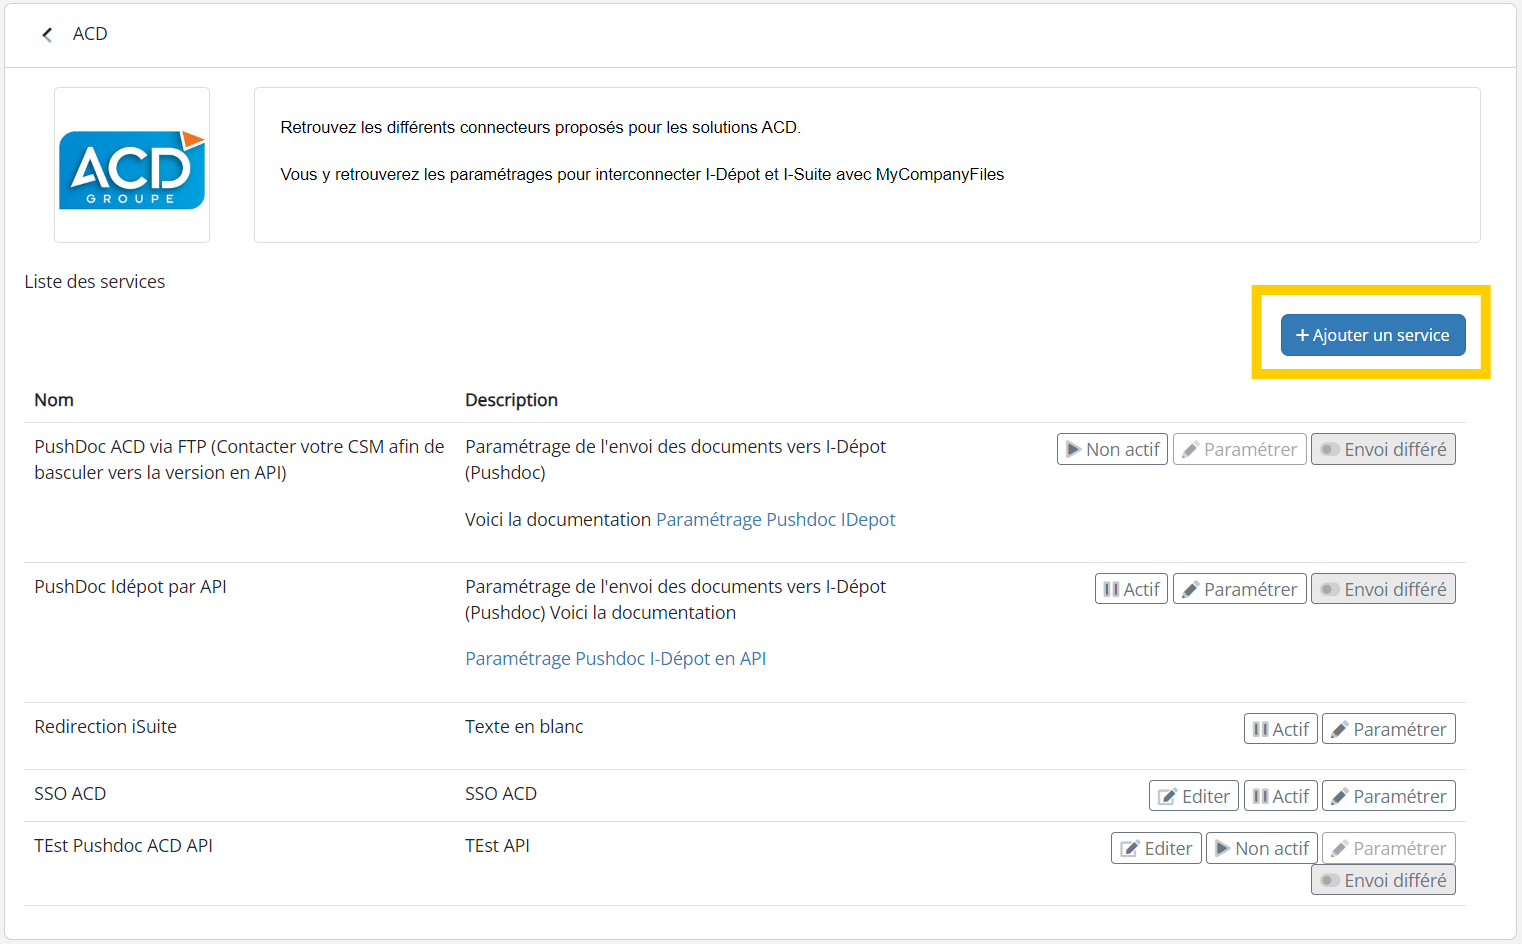Edit the TEst Pushdoc ACD API service
Viewport: 1522px width, 944px height.
1156,849
